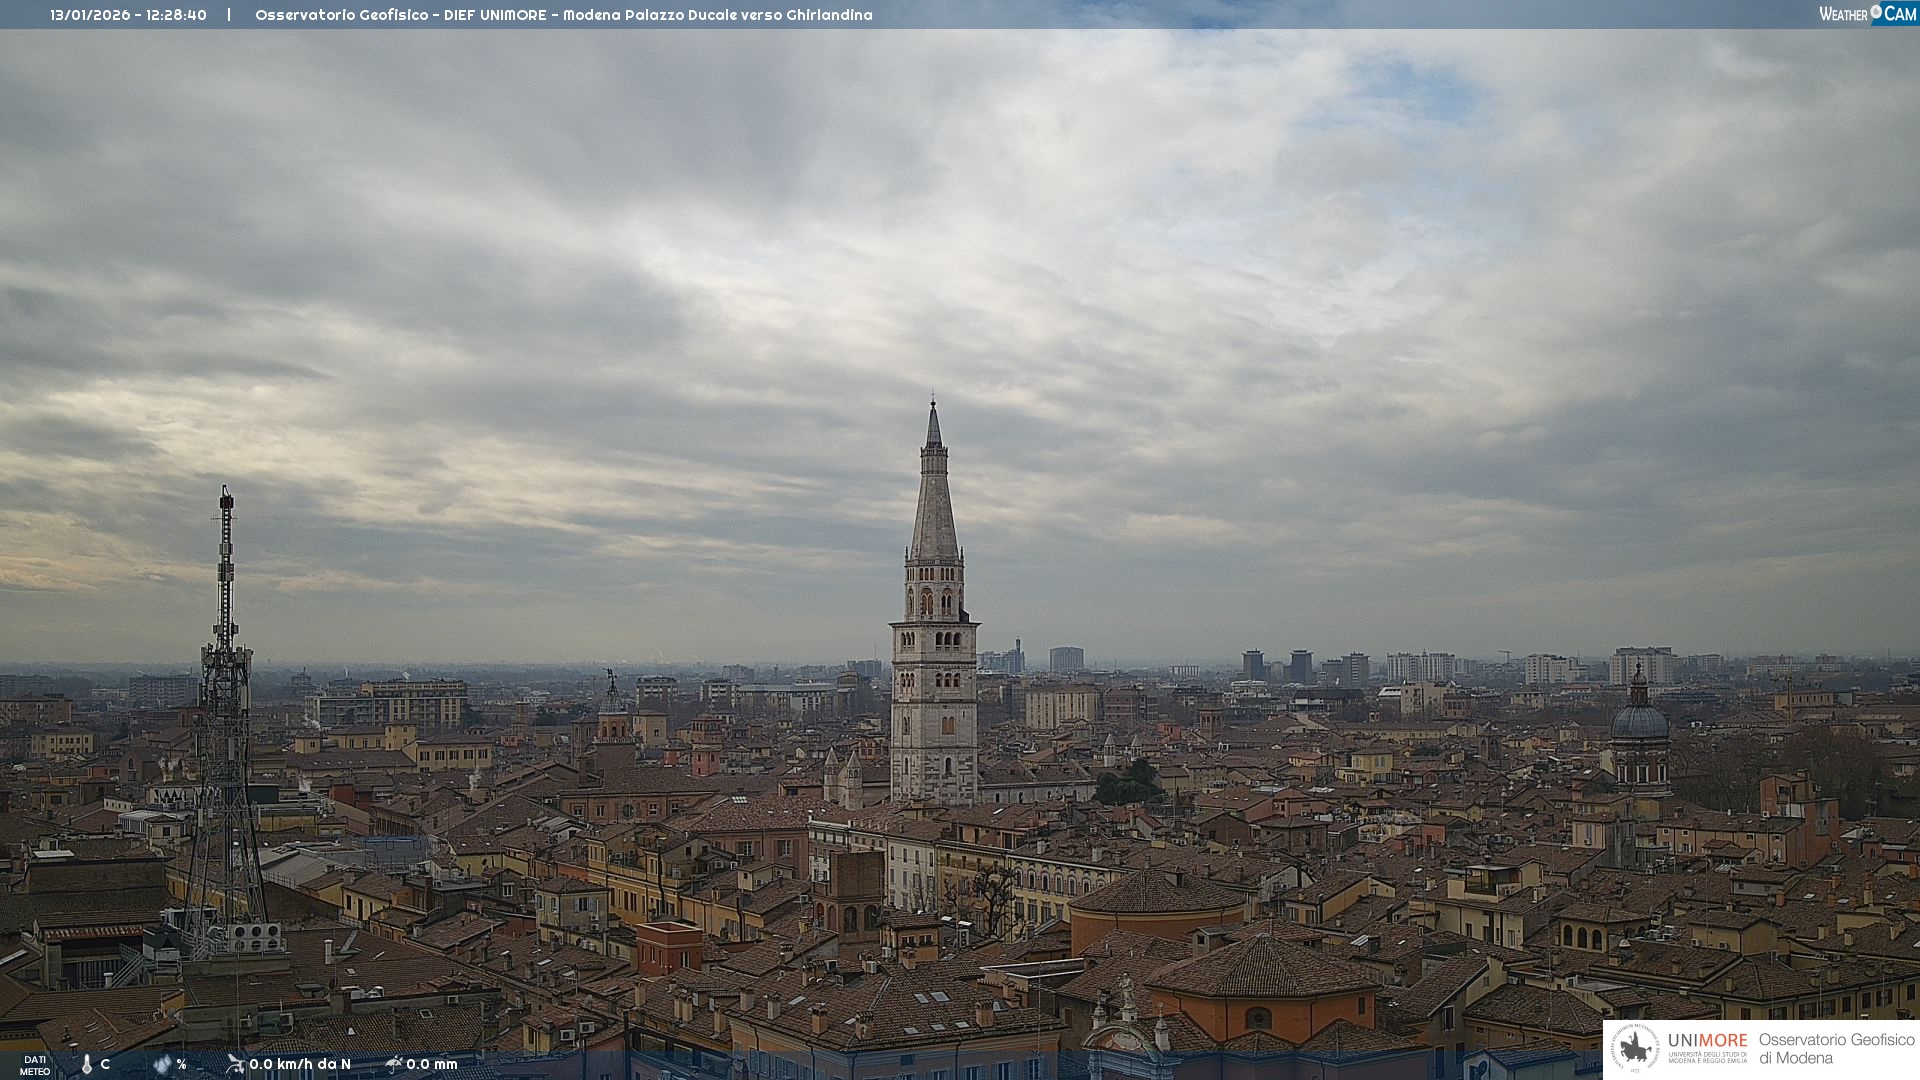Open Osservatorio Geofisico di Modena link
Viewport: 1920px width, 1080px height.
(x=1836, y=1049)
